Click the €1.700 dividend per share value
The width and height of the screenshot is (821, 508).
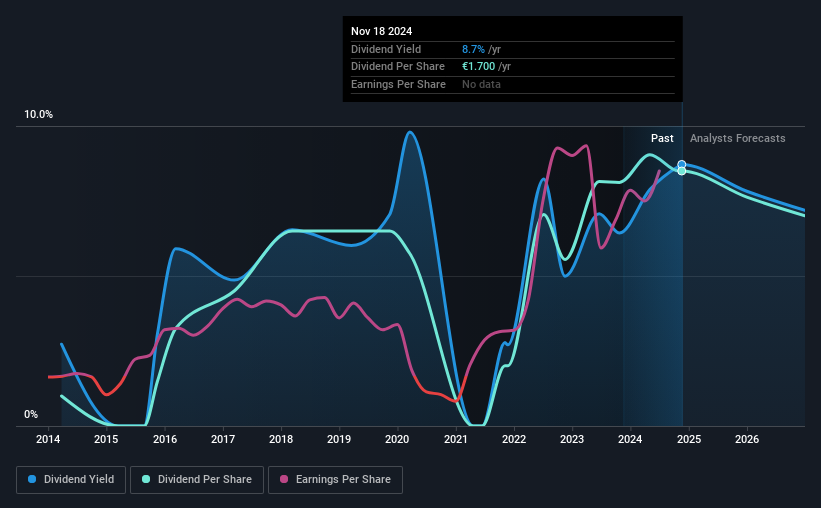tap(478, 67)
